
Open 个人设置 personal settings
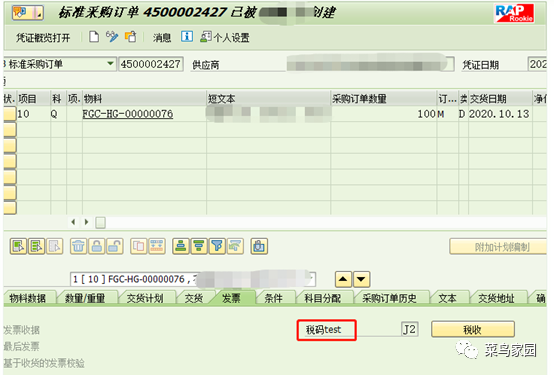point(225,37)
